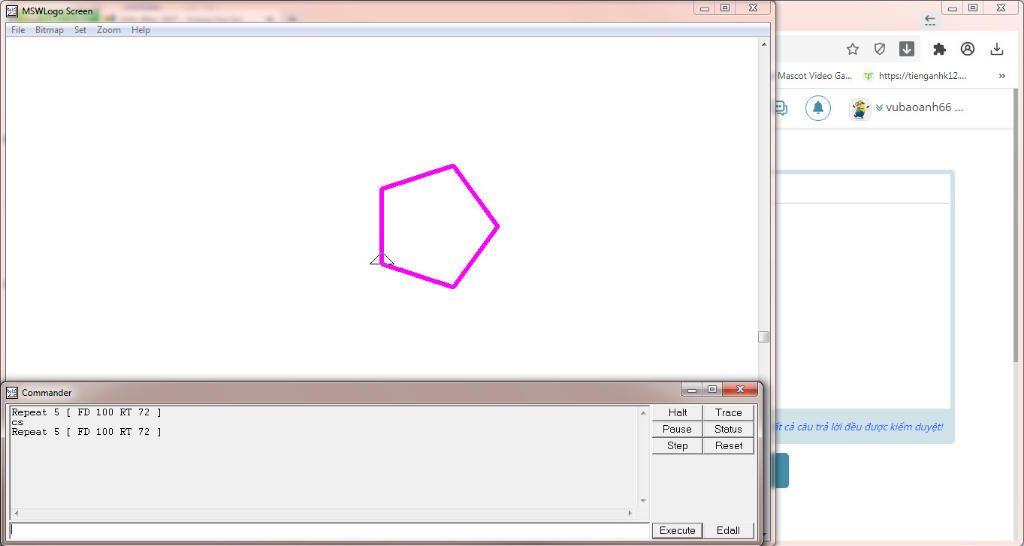Click the scroll up arrow of MSWLogo canvas

tap(763, 44)
